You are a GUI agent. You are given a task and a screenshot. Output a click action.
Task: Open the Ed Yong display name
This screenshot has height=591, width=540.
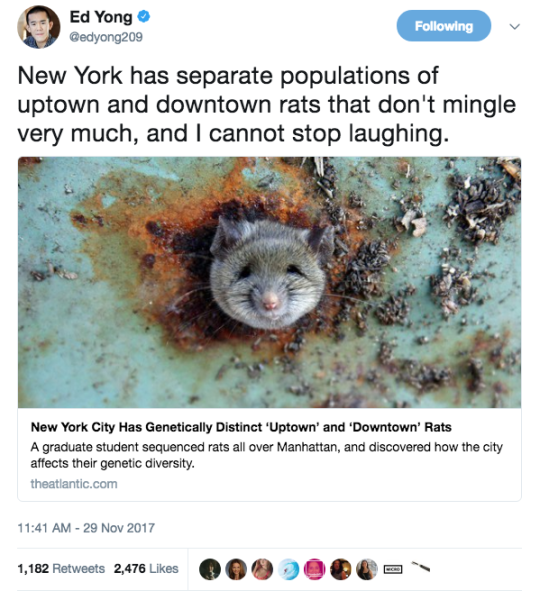(101, 17)
